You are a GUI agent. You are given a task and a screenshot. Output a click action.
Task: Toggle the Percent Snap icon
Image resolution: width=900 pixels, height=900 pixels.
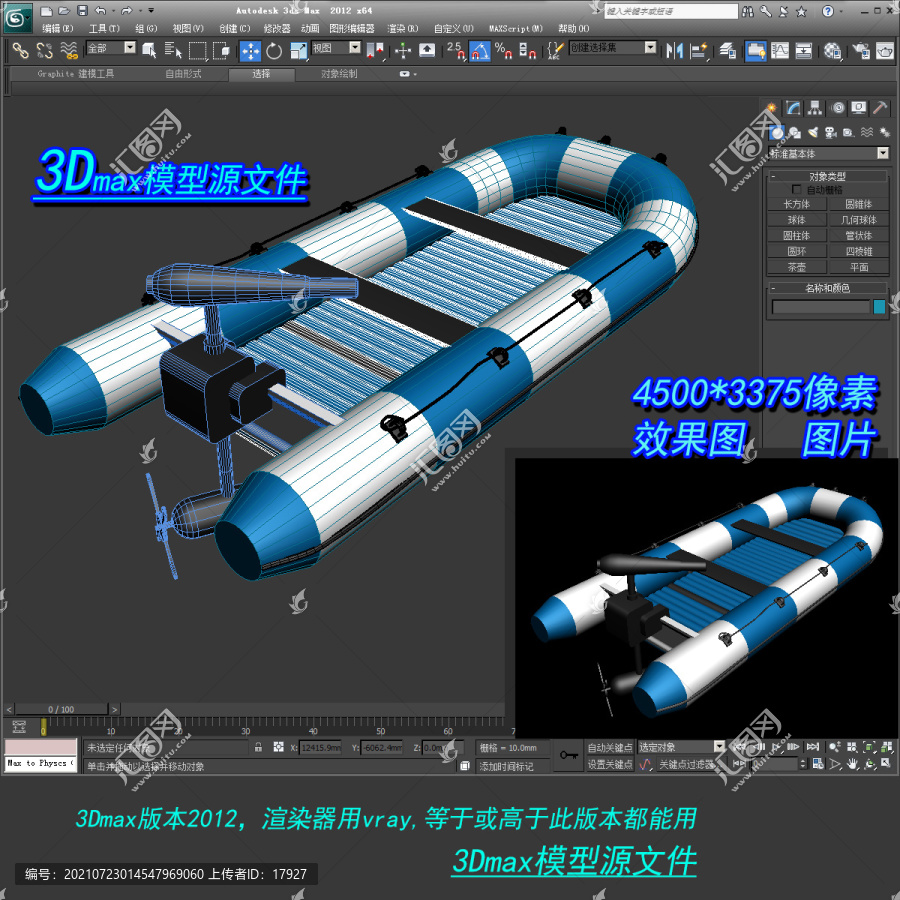[x=503, y=51]
